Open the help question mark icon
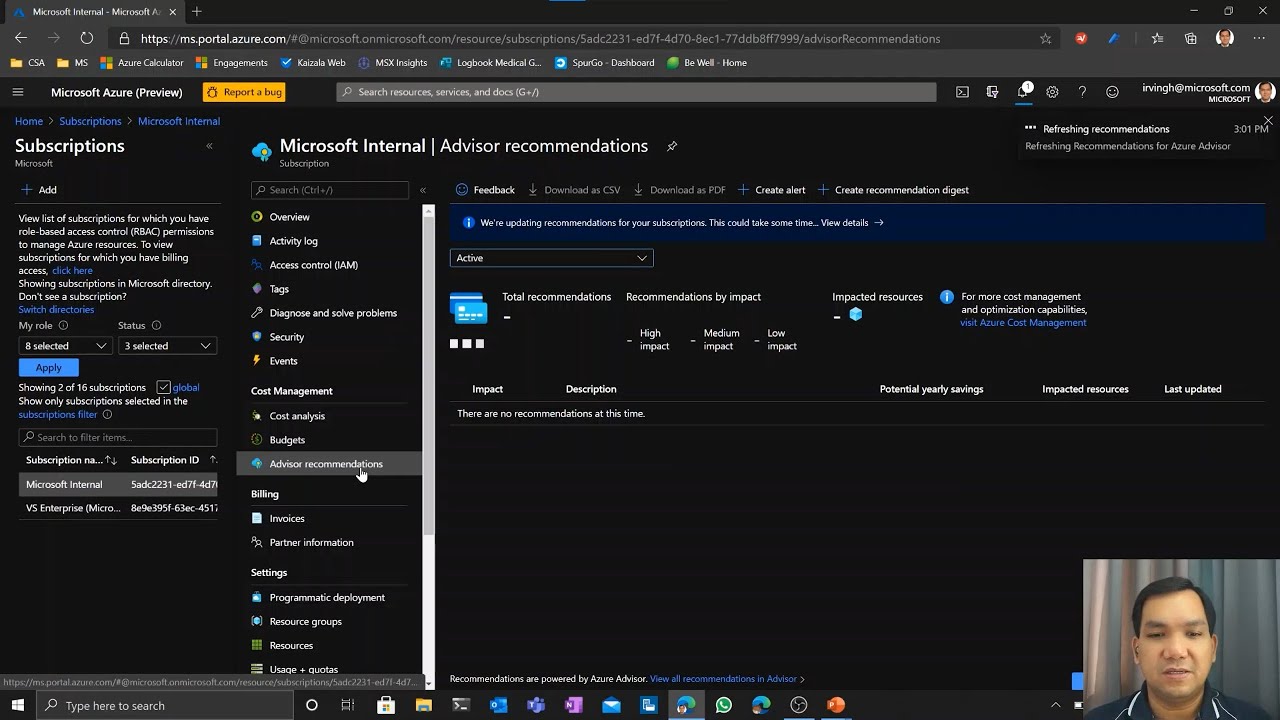 tap(1082, 92)
